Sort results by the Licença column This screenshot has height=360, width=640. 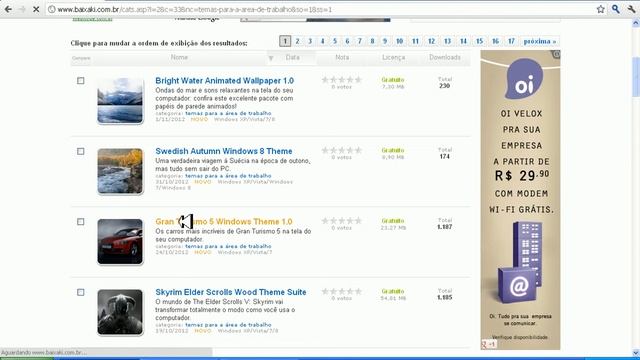tap(393, 58)
